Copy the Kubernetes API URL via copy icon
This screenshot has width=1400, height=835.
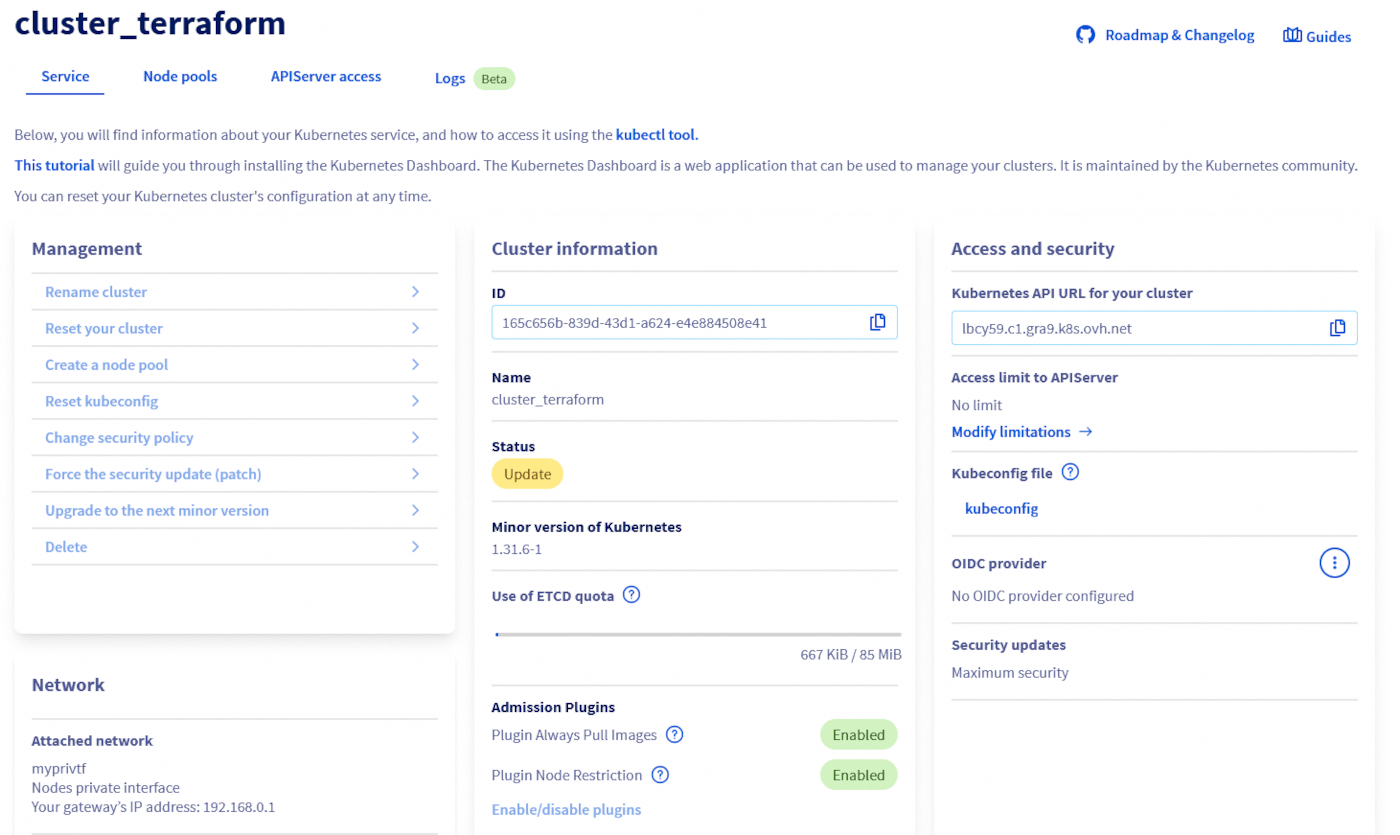(1337, 327)
